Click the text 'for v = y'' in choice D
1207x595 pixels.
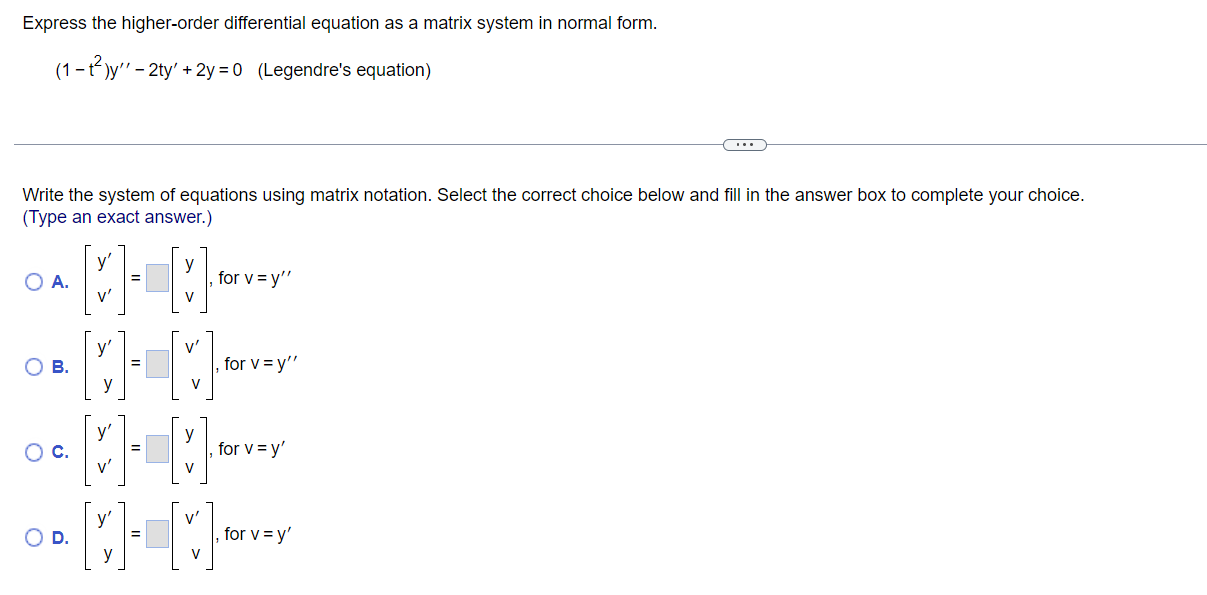(255, 534)
